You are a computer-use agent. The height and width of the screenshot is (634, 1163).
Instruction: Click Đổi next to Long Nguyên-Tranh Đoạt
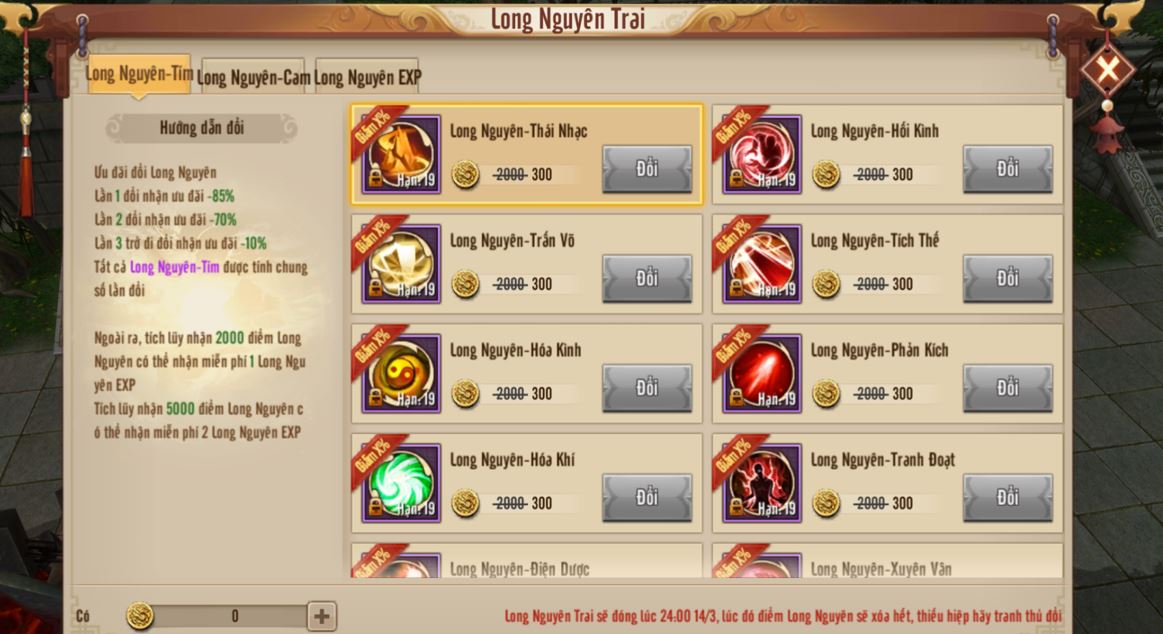[x=1007, y=498]
